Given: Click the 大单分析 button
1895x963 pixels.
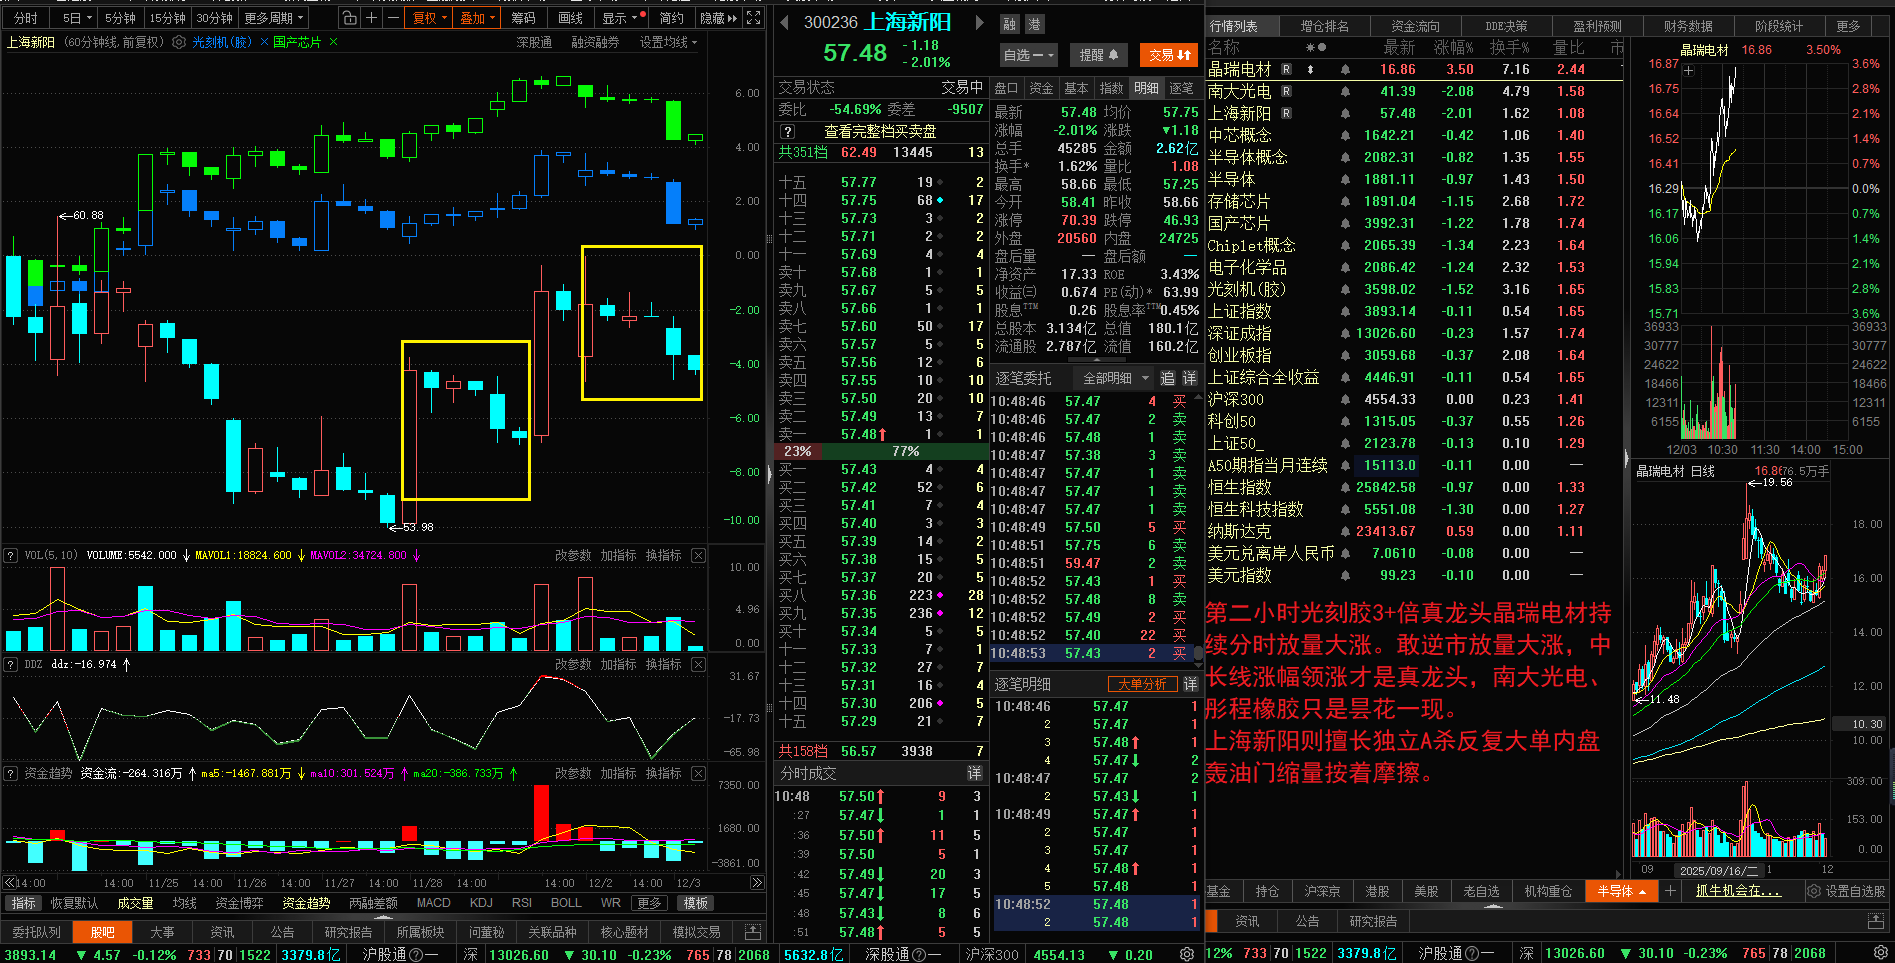Looking at the screenshot, I should [x=1142, y=684].
